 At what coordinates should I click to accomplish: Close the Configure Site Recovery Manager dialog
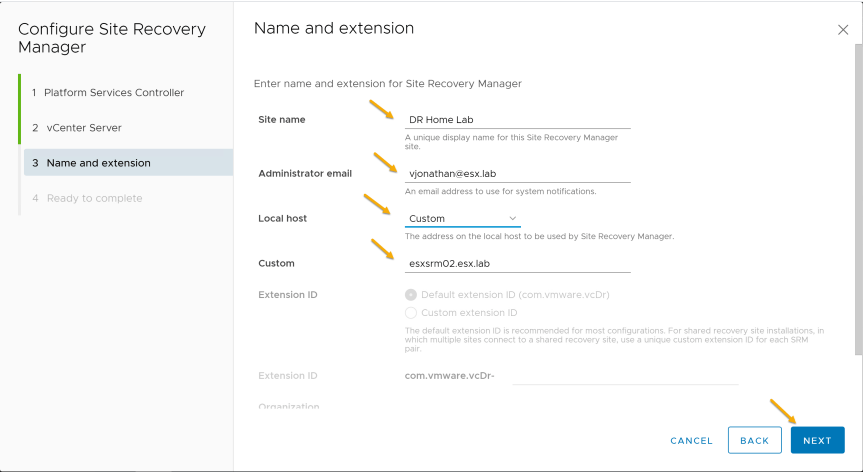coord(843,30)
